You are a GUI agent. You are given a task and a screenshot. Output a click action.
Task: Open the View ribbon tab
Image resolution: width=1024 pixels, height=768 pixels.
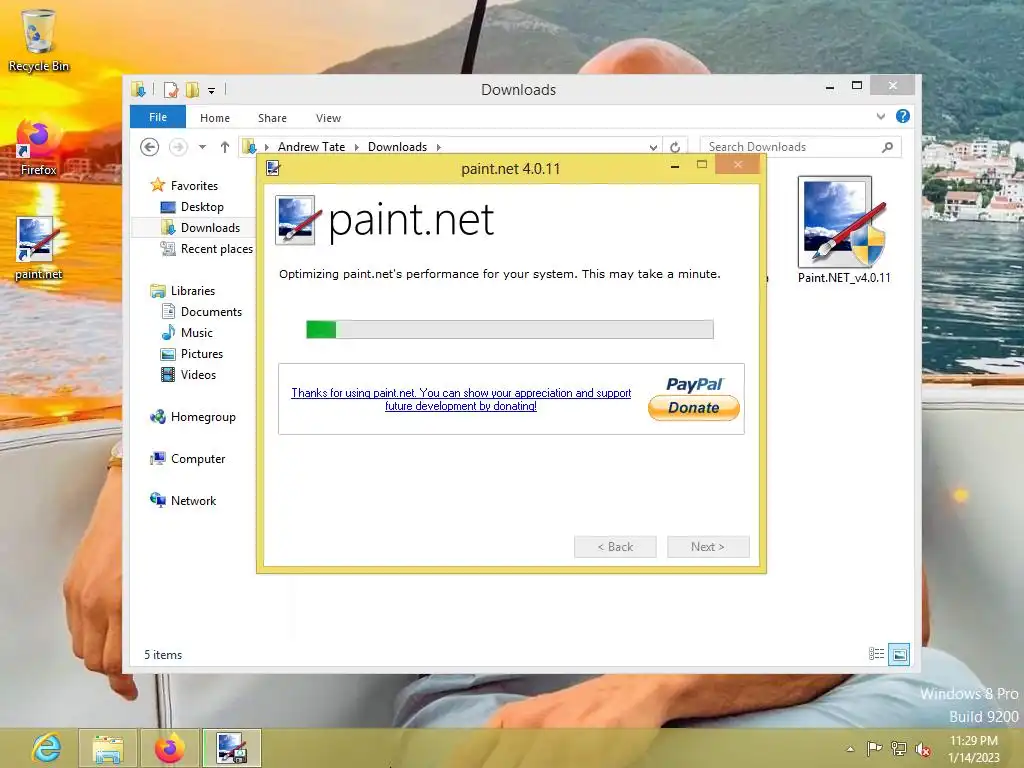328,118
